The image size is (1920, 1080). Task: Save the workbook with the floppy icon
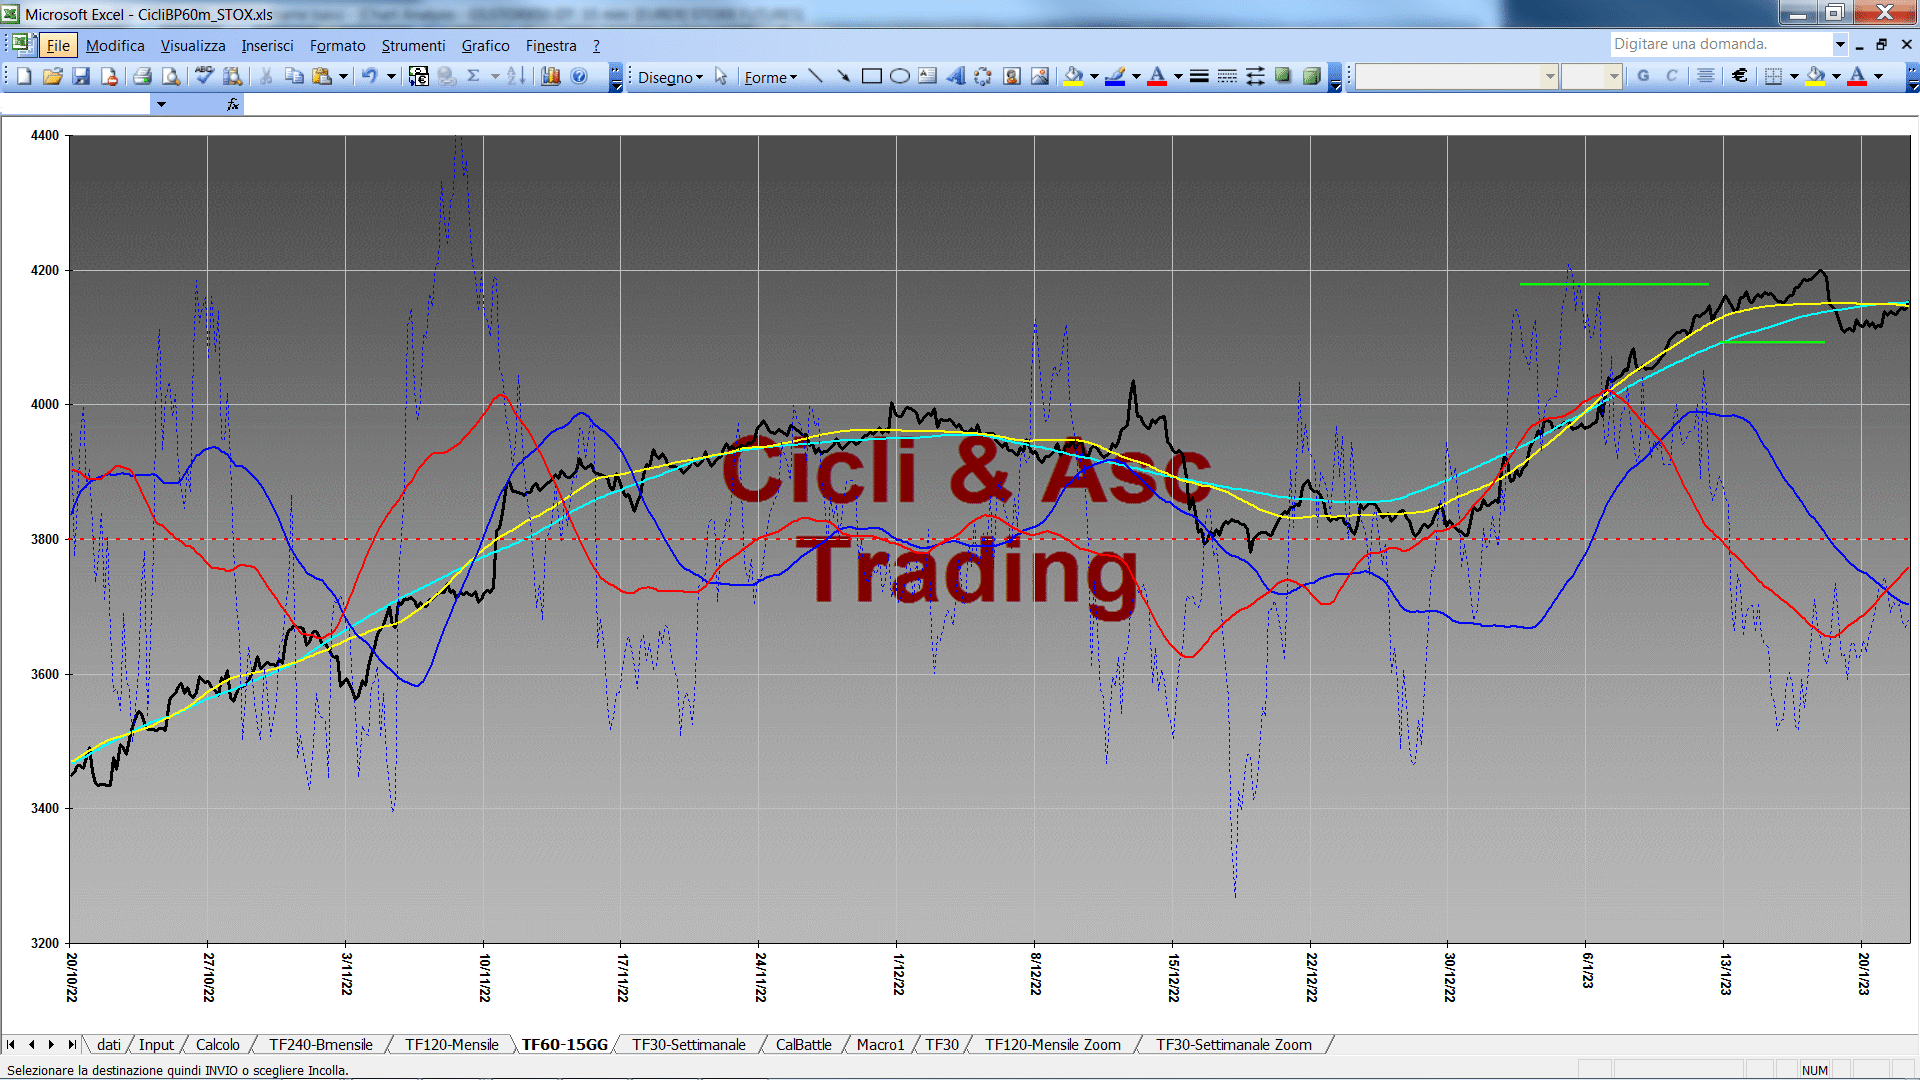tap(81, 77)
